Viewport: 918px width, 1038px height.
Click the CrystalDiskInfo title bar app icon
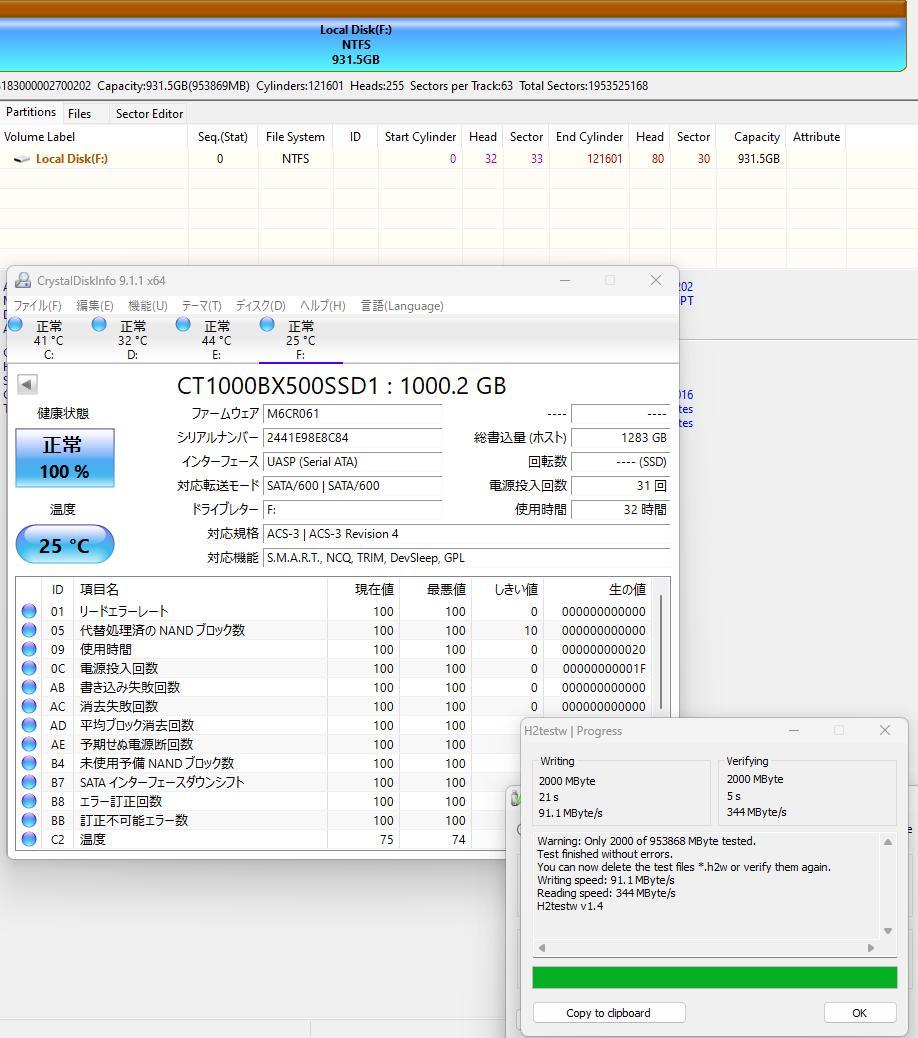[23, 280]
